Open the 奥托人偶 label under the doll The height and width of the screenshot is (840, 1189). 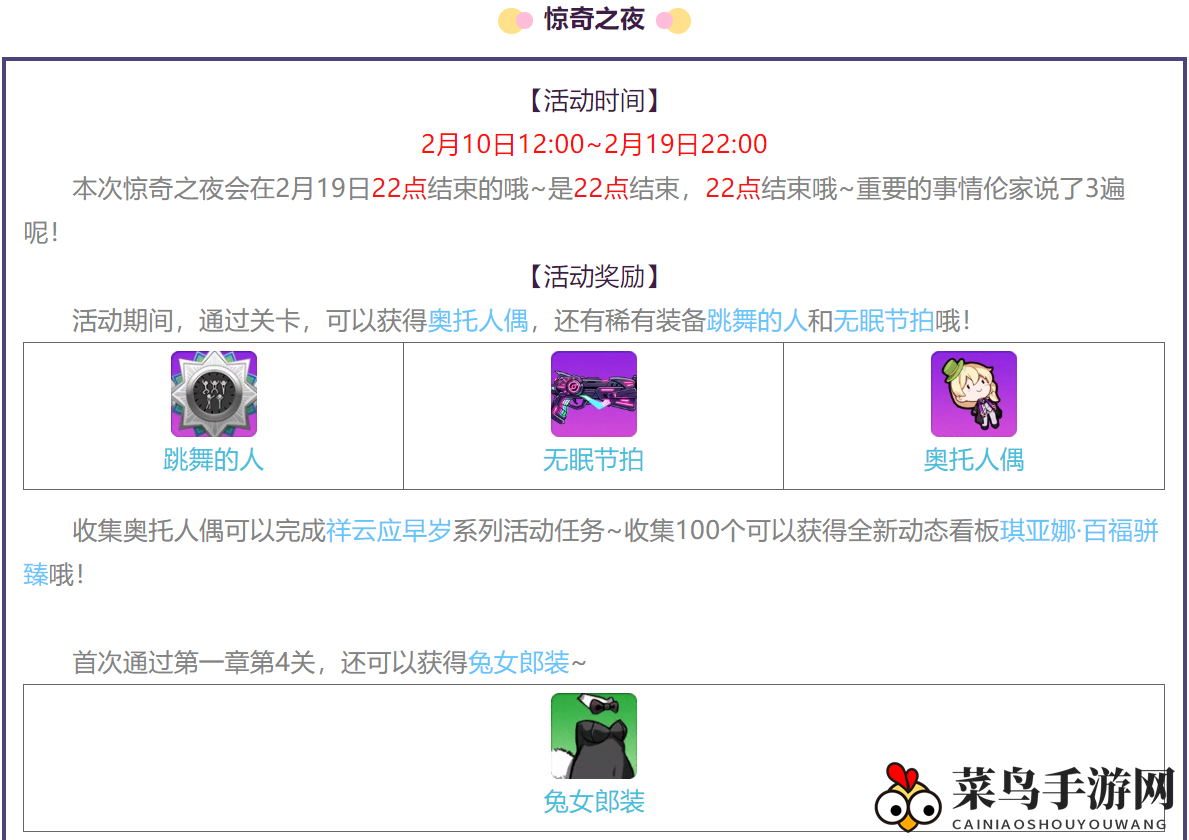pos(974,460)
